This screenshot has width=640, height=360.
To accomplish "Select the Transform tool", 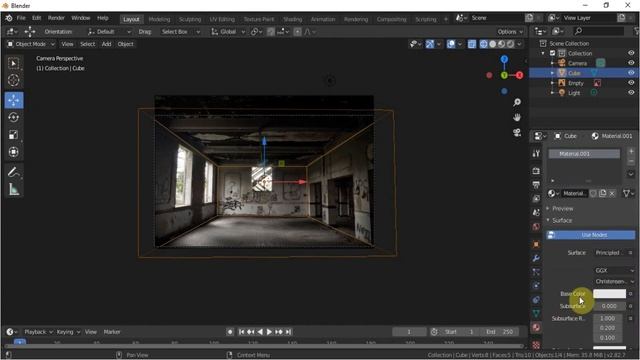I will pyautogui.click(x=13, y=152).
